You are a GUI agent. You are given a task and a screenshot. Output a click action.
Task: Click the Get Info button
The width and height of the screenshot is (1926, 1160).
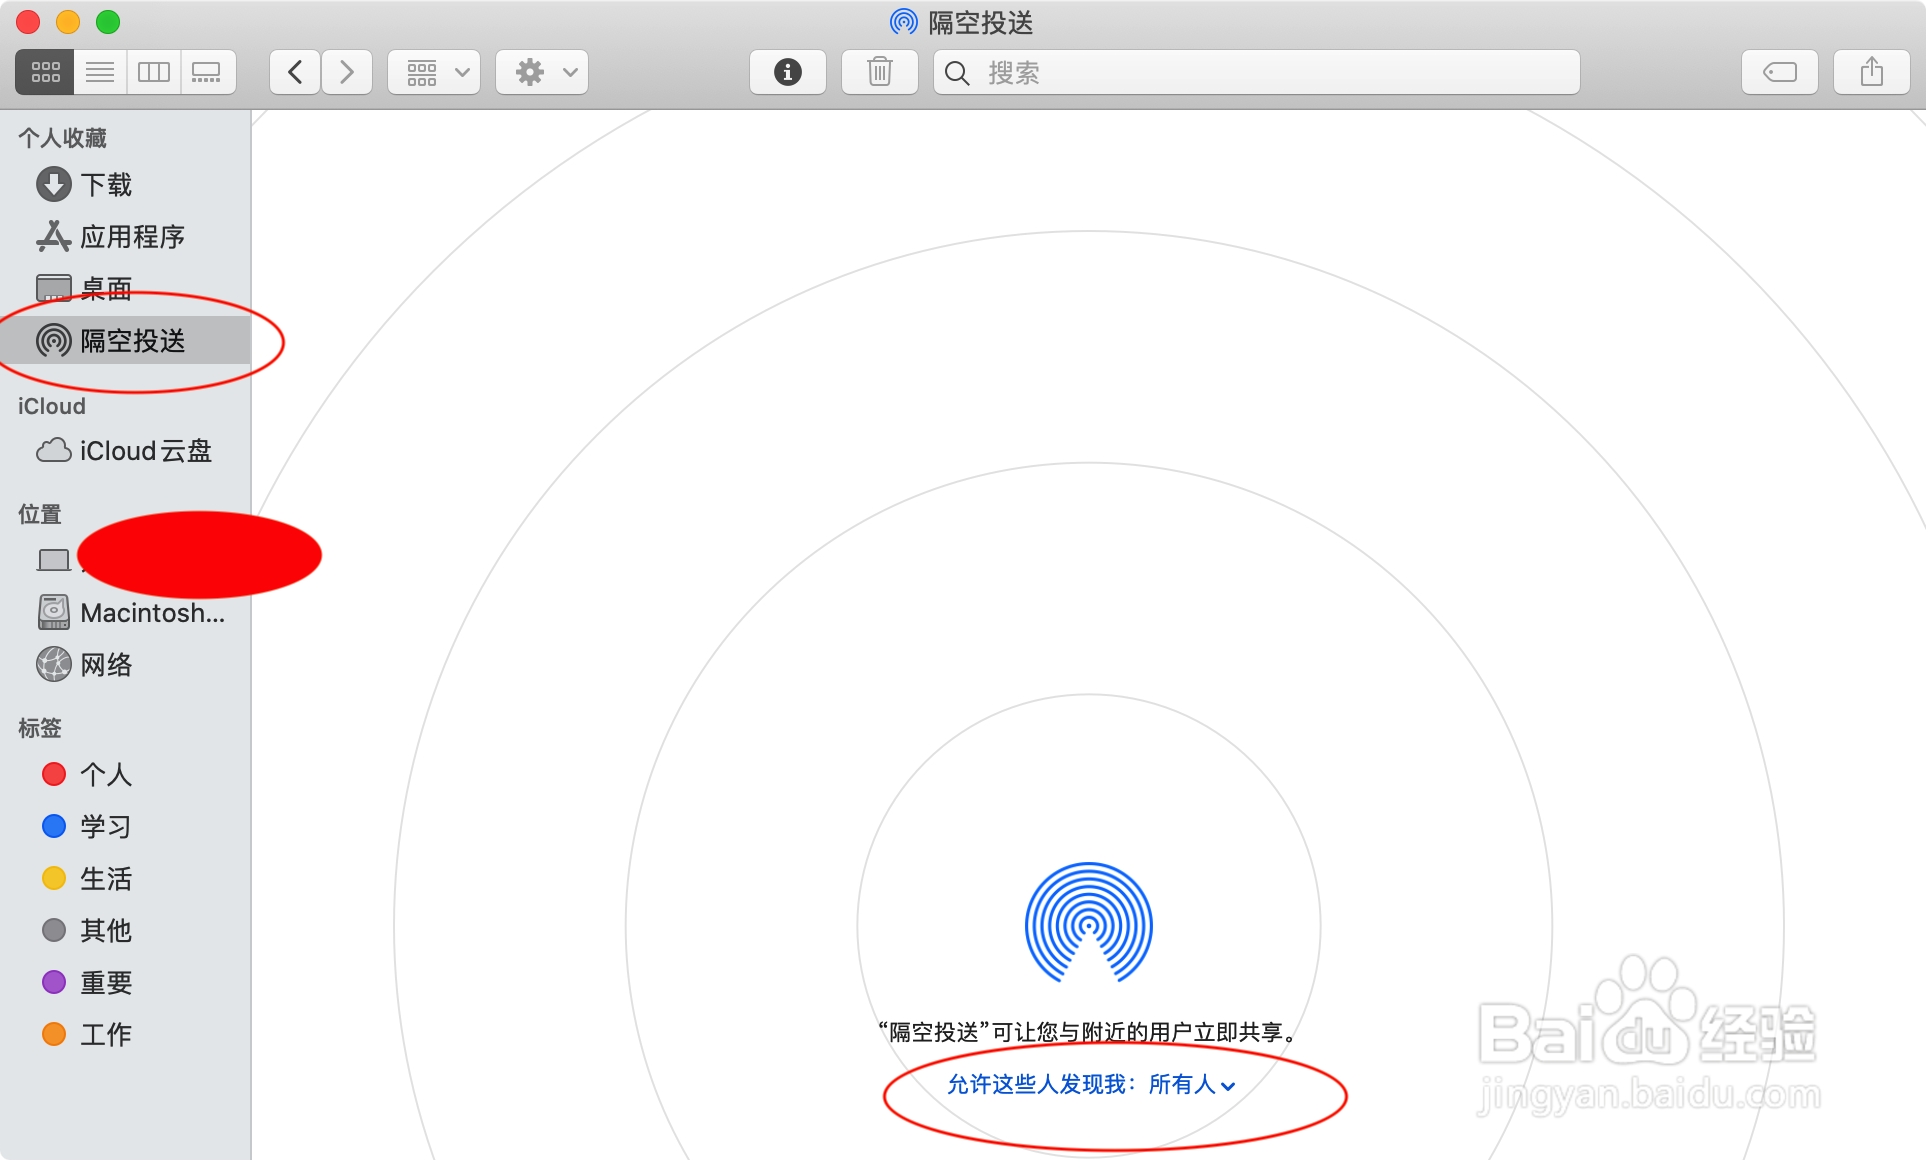(x=788, y=72)
